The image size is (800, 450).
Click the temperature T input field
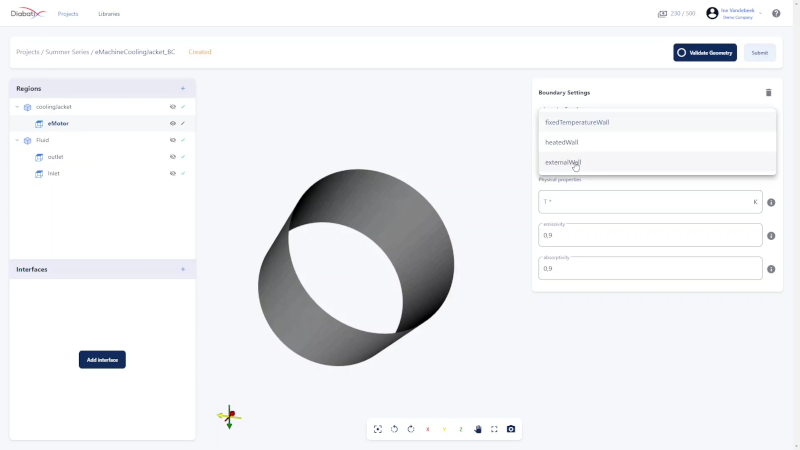(x=650, y=202)
